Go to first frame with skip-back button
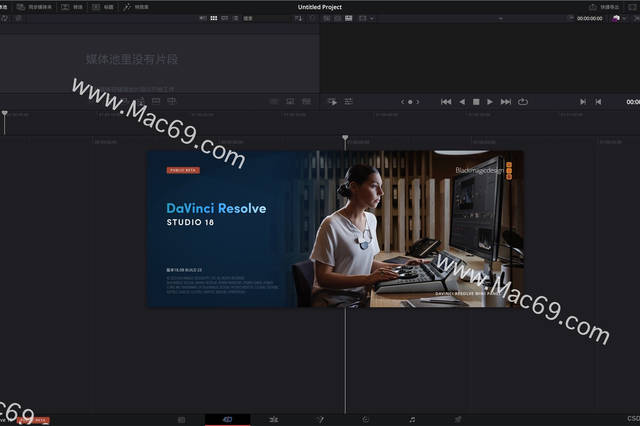This screenshot has width=640, height=426. click(446, 102)
